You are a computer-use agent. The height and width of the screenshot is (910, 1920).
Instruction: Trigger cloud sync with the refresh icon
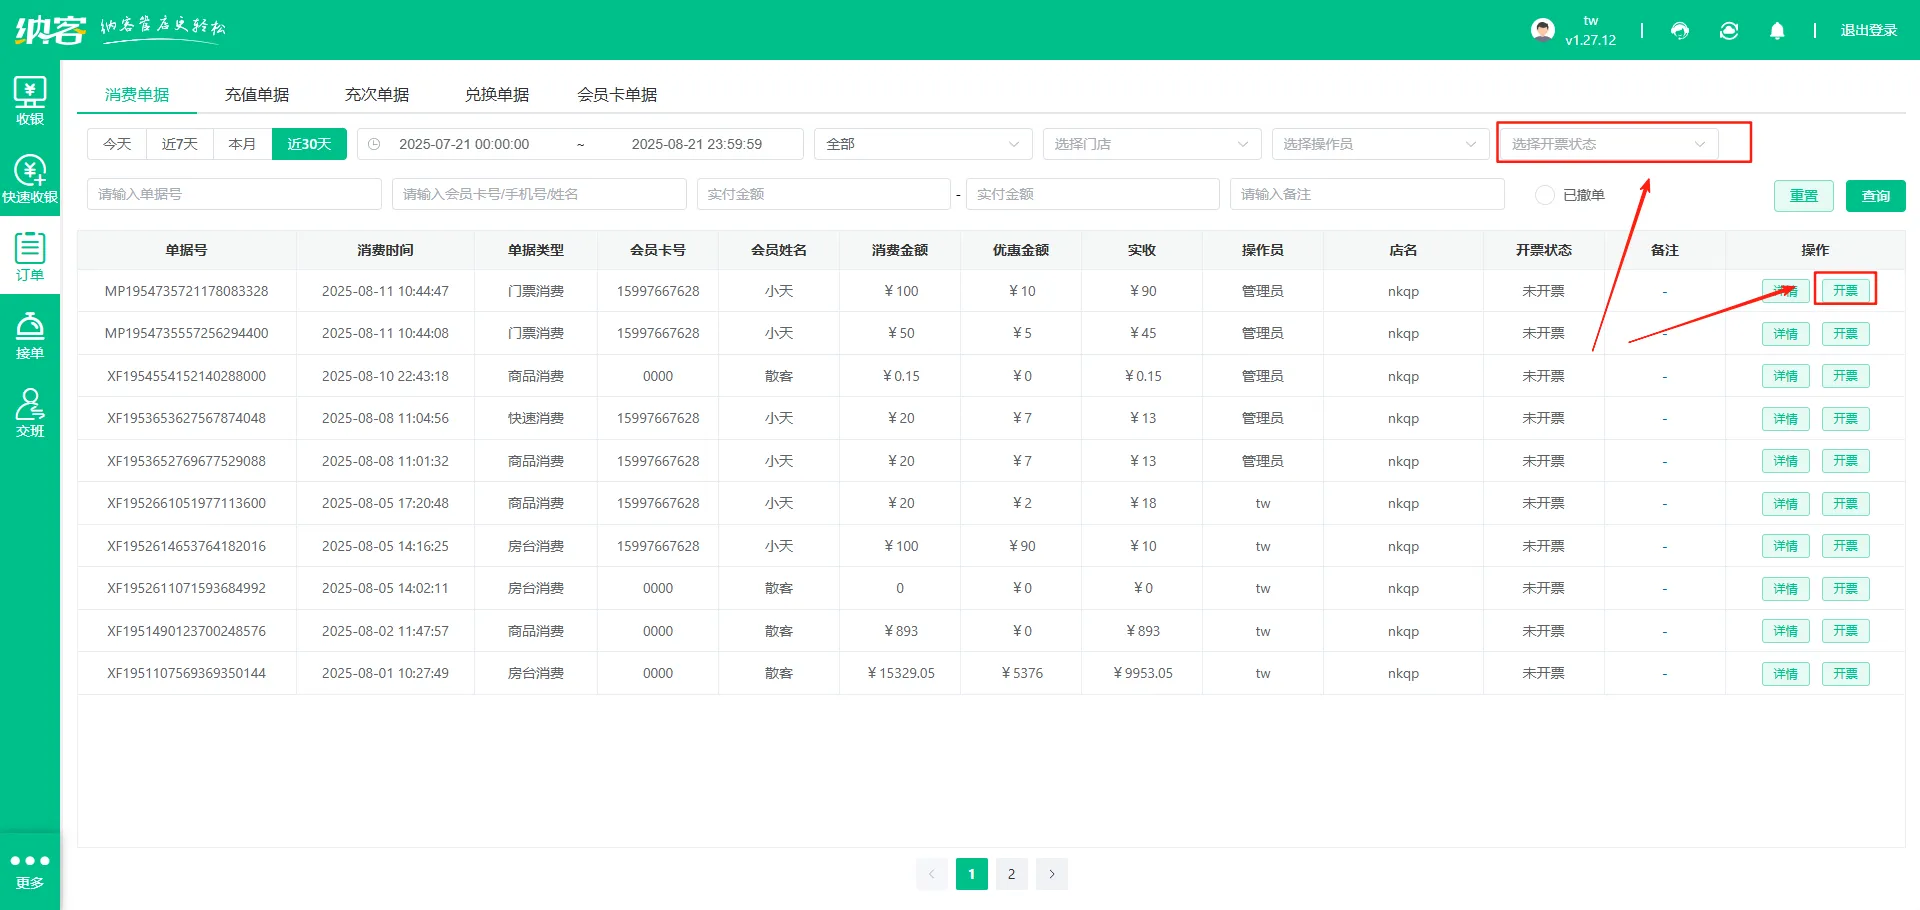click(1728, 31)
